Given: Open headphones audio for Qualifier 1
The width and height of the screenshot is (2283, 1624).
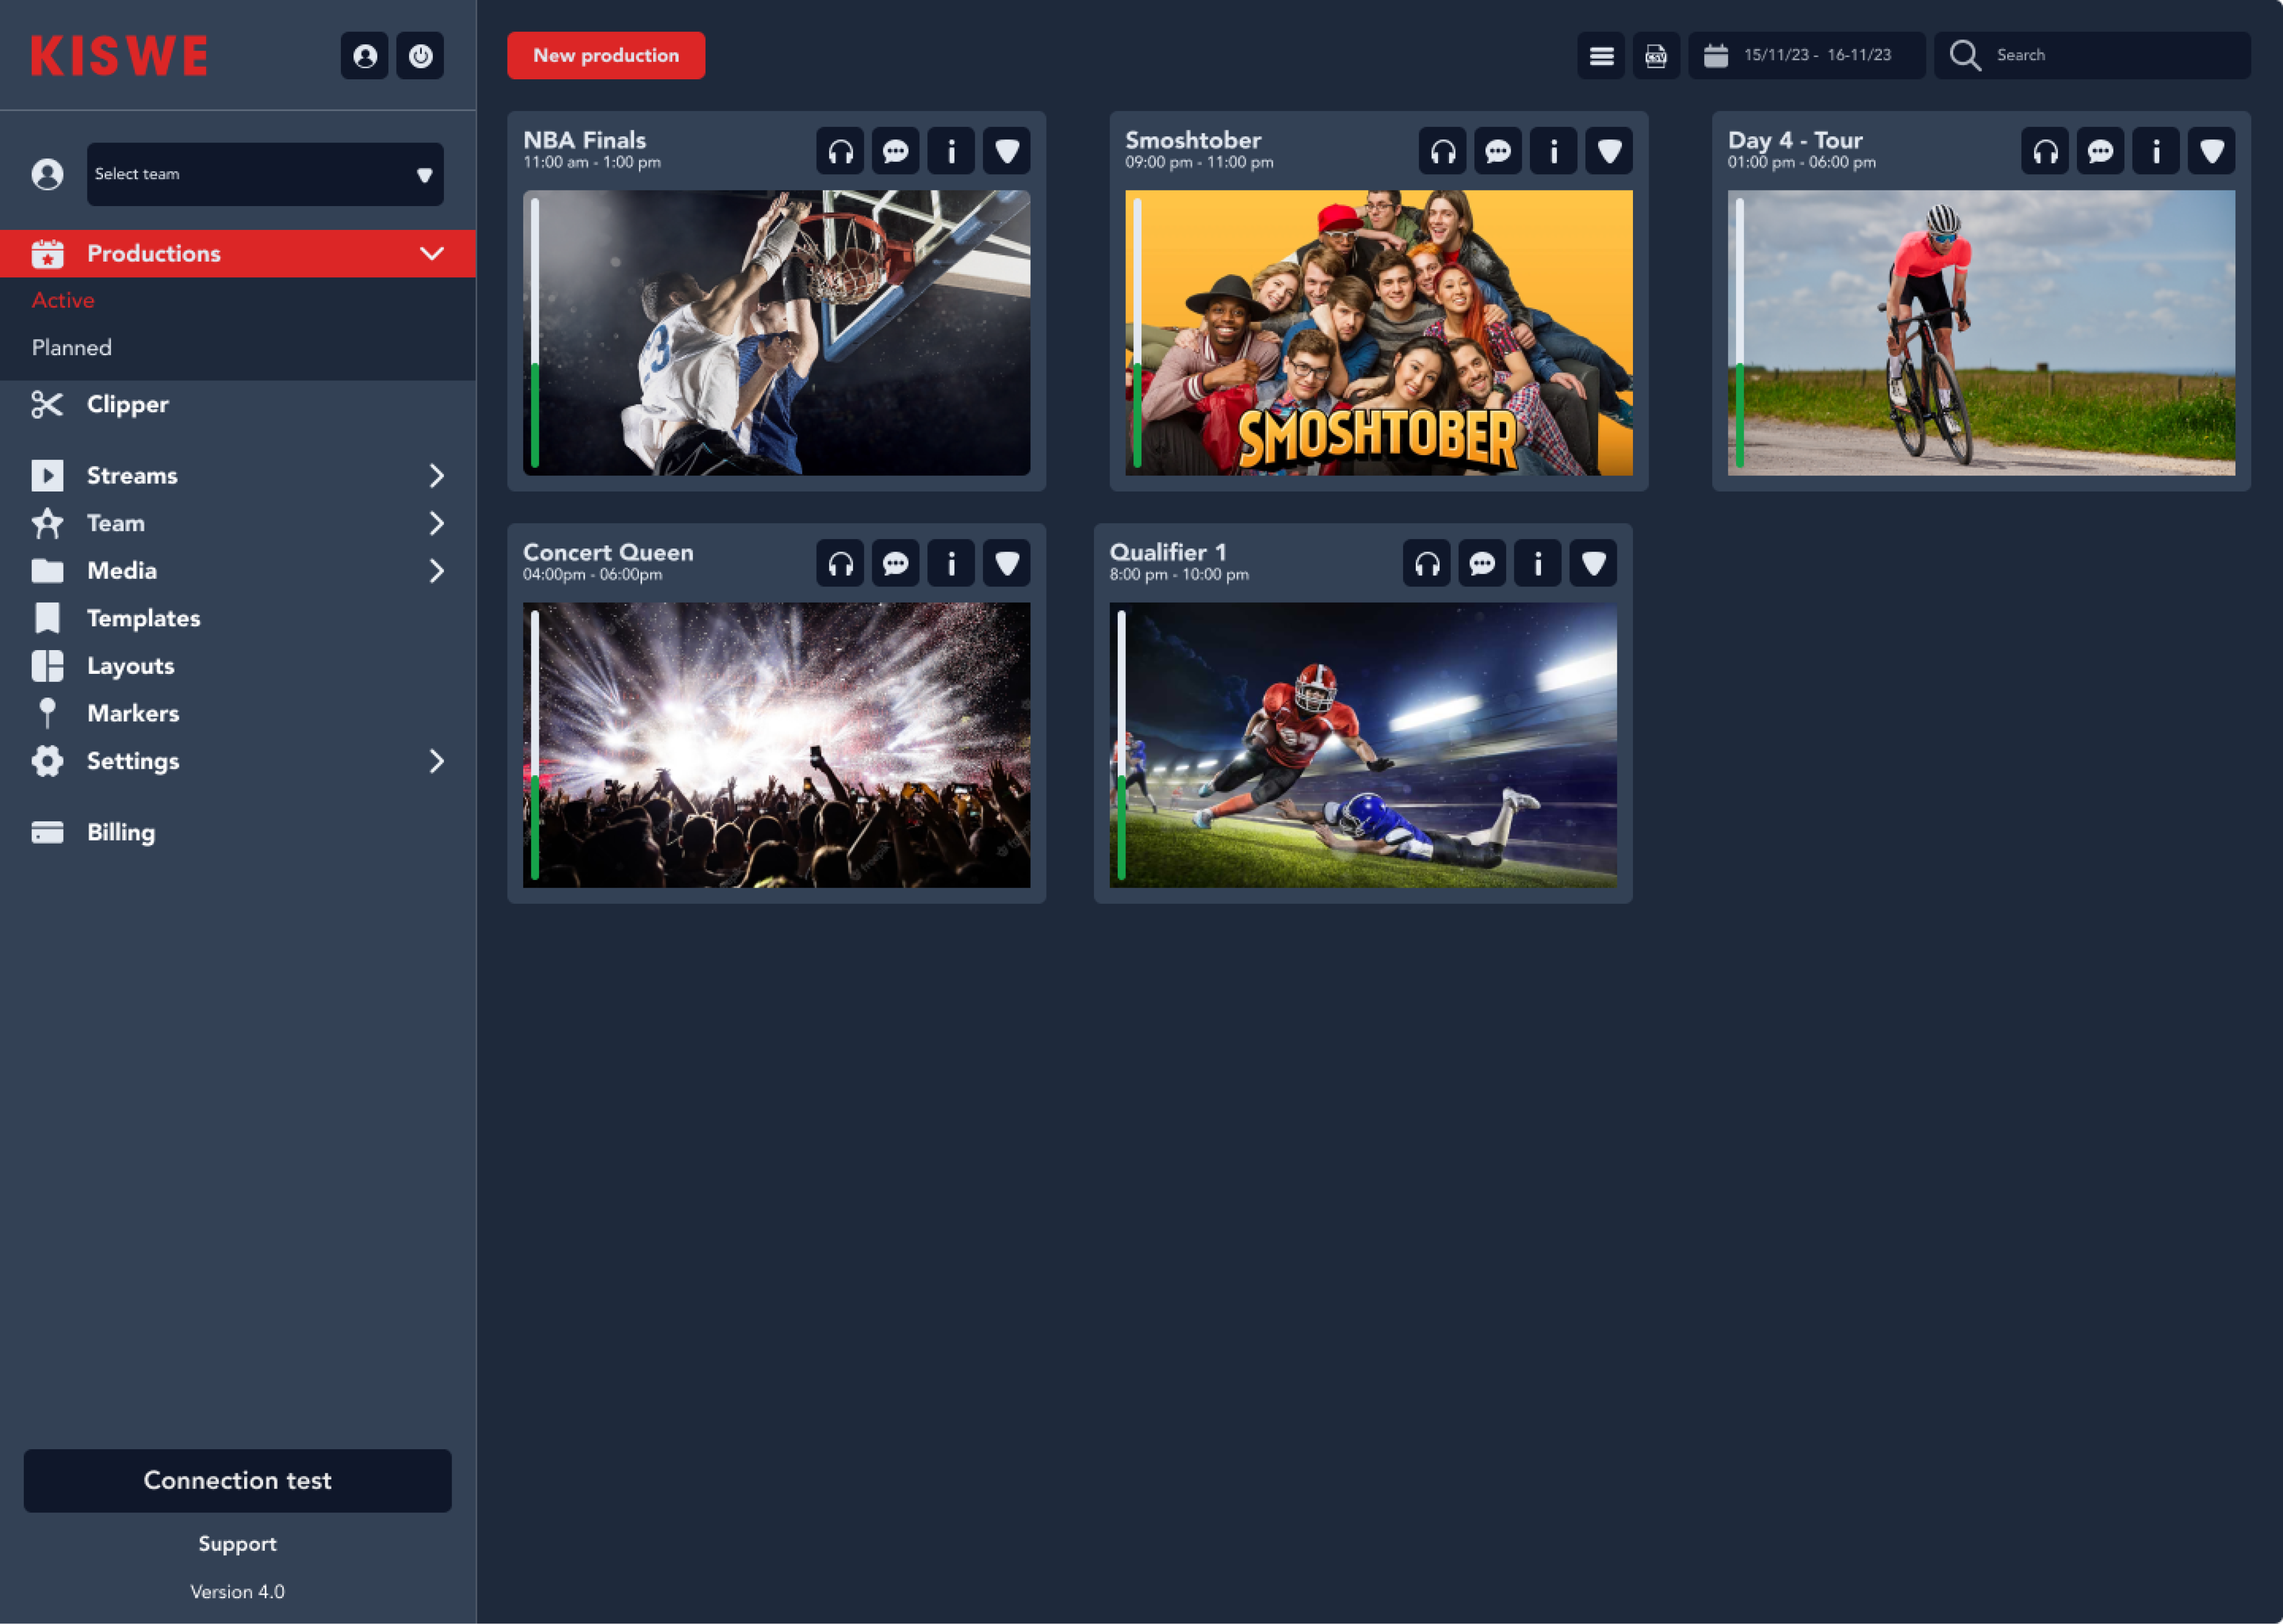Looking at the screenshot, I should pyautogui.click(x=1426, y=563).
